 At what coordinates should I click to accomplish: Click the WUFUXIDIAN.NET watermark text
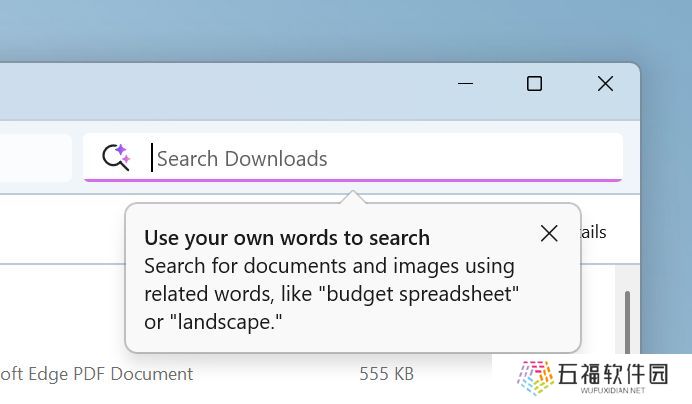pyautogui.click(x=613, y=391)
